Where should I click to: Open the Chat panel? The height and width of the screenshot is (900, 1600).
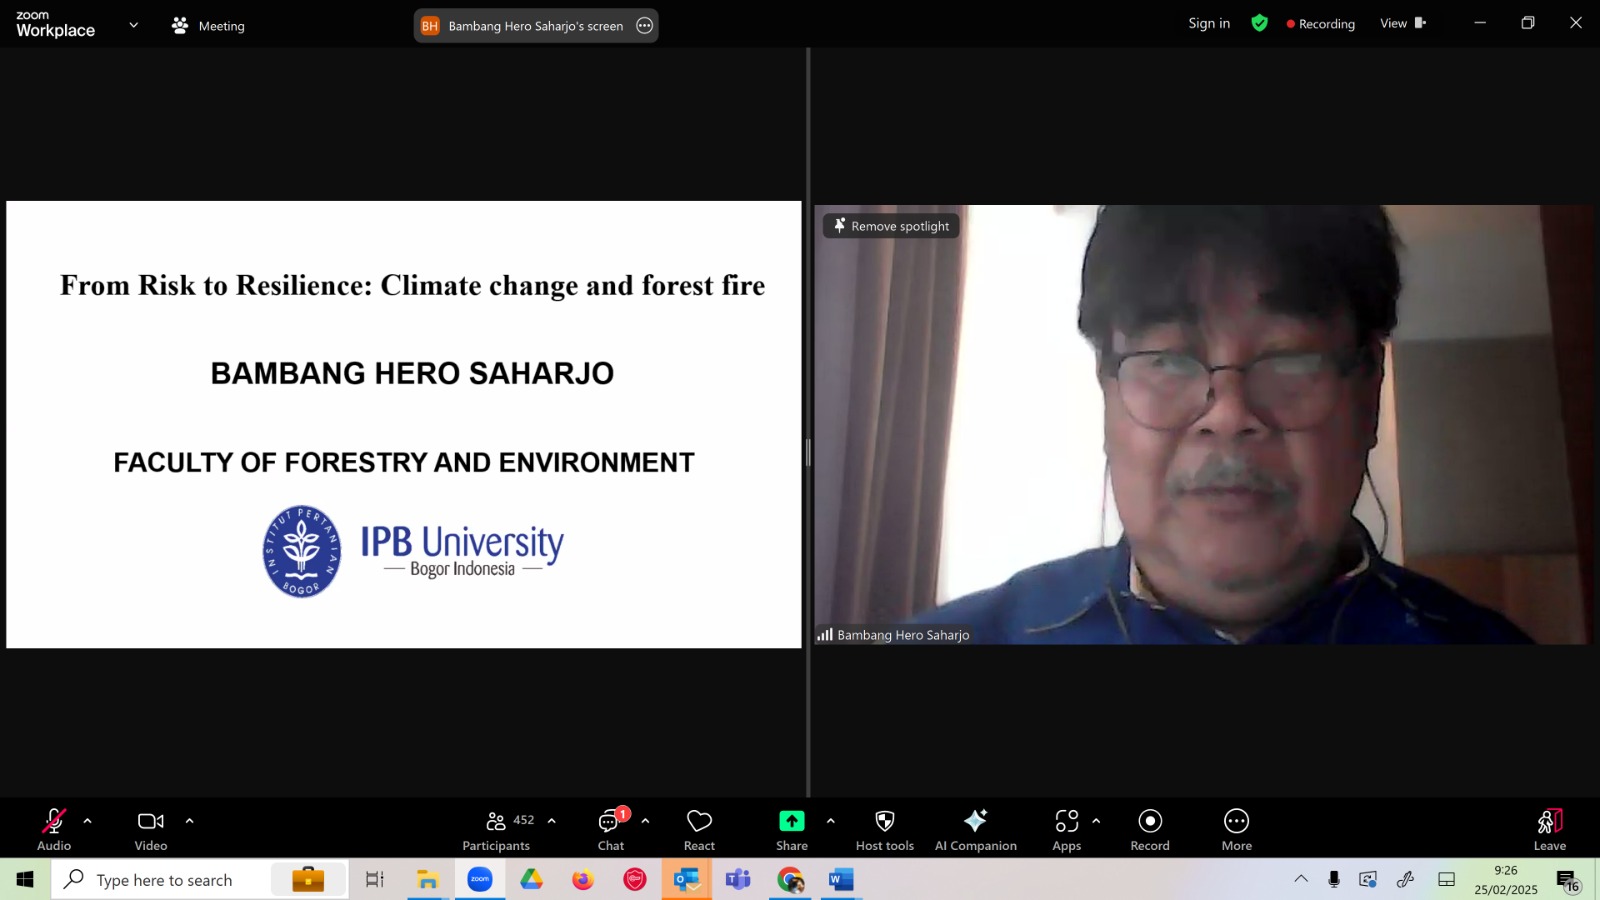(611, 830)
